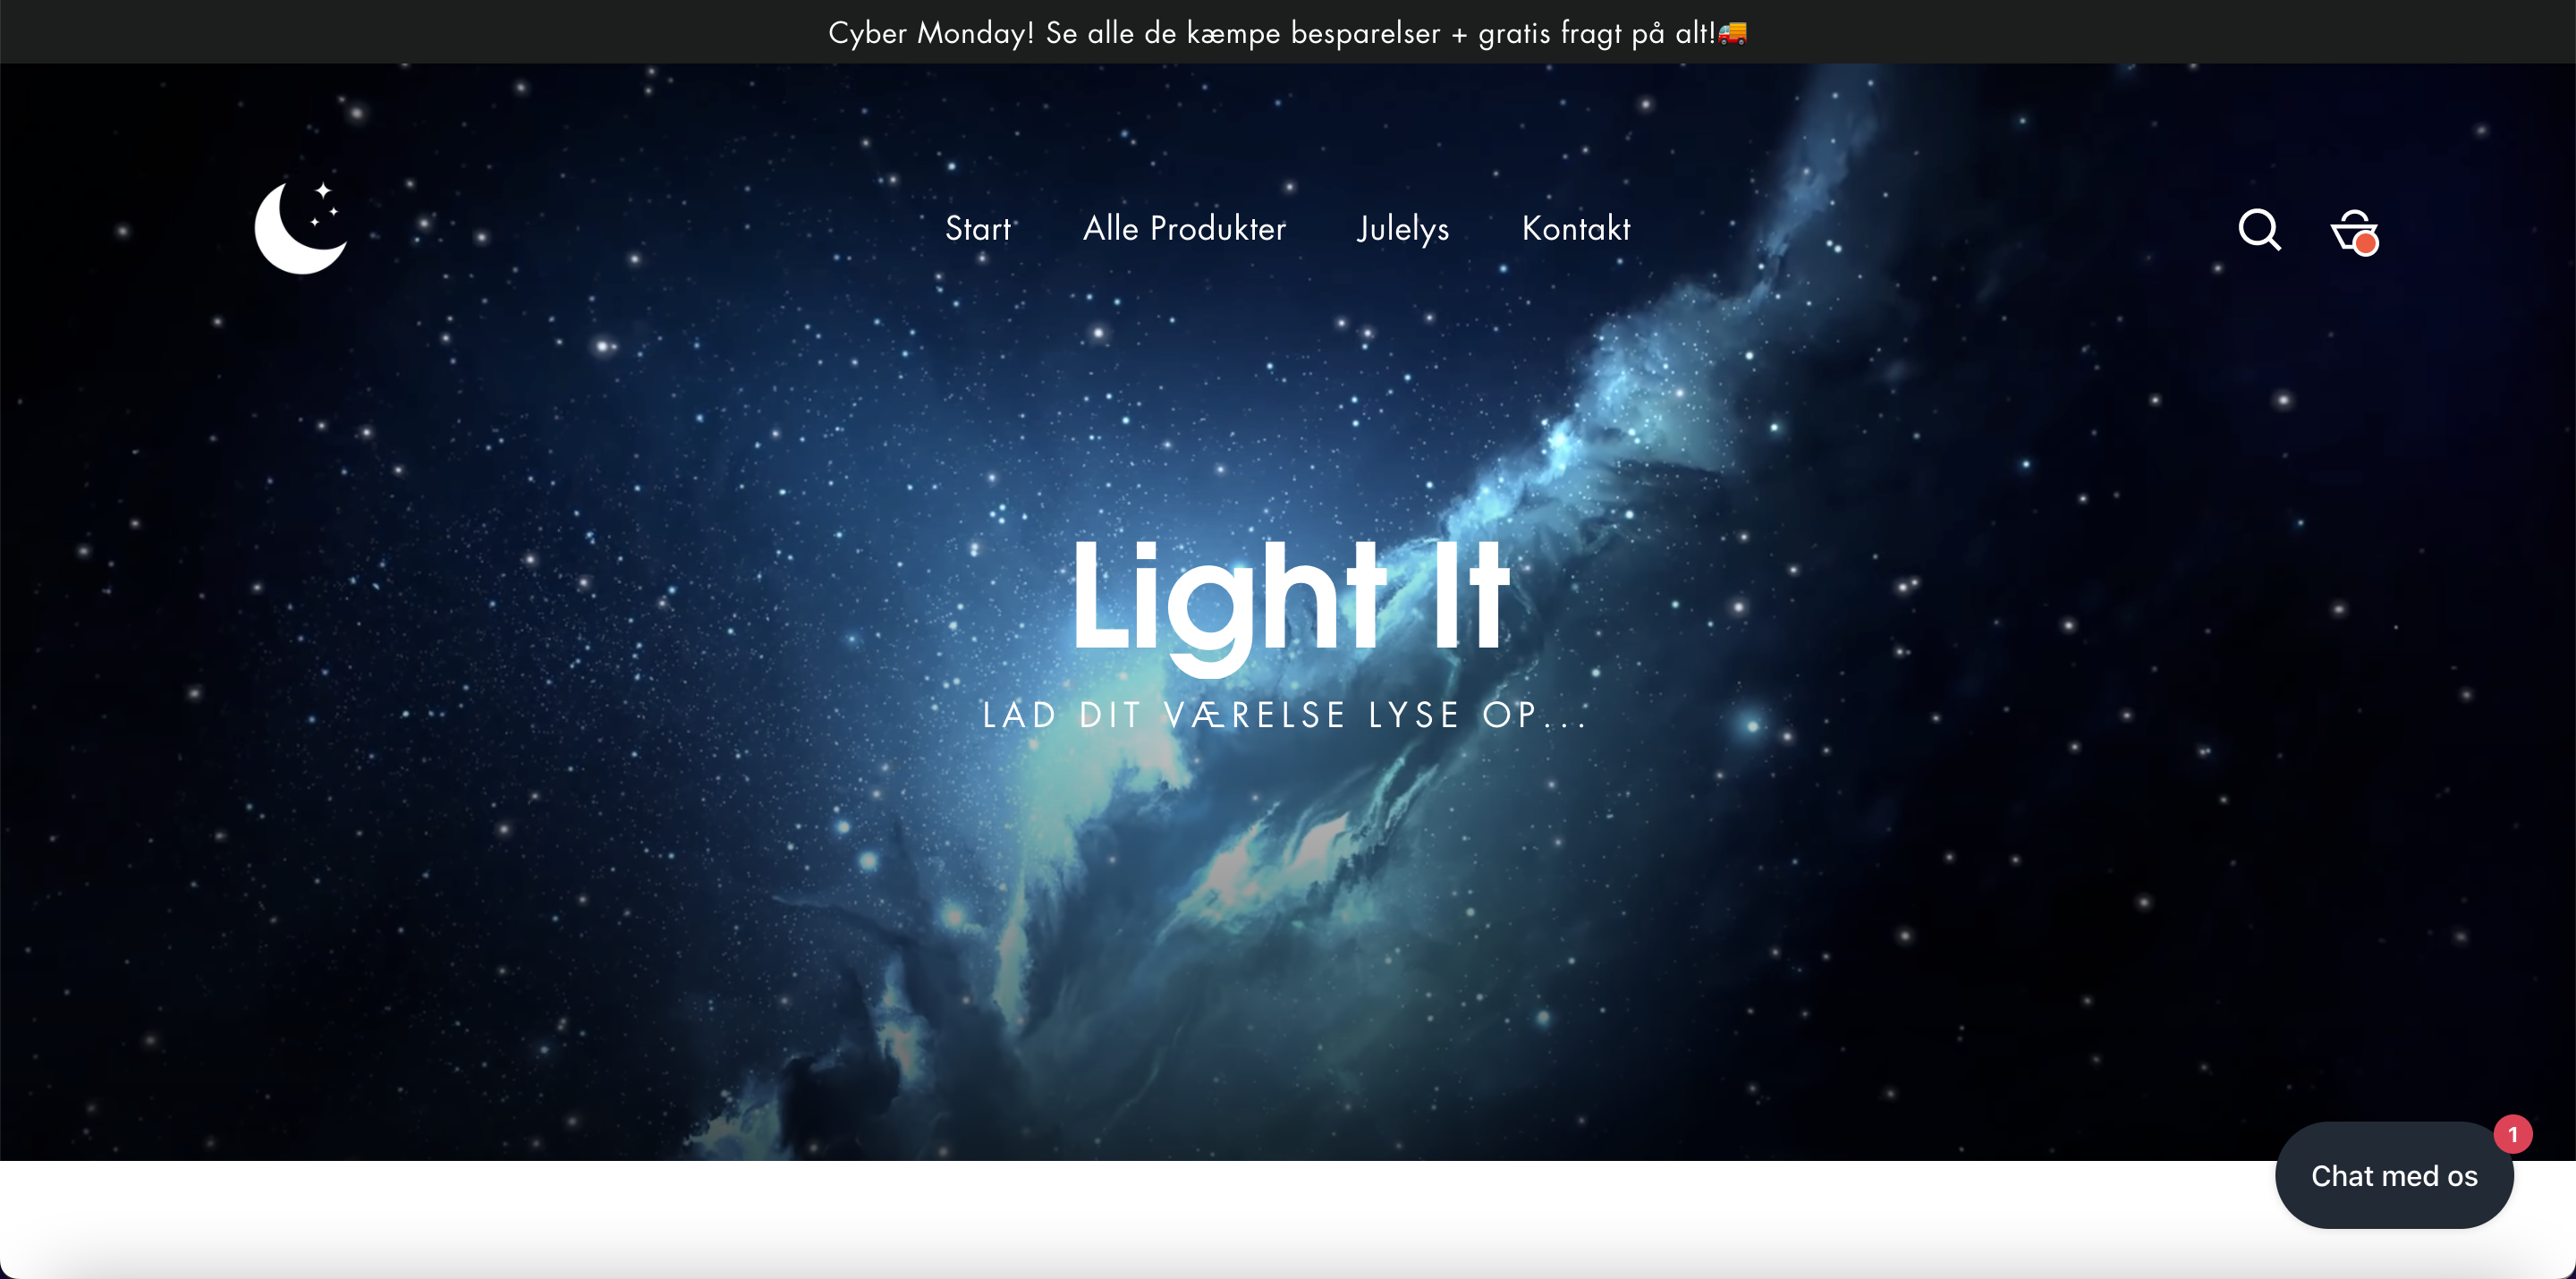The image size is (2576, 1279).
Task: Click the delivery truck emoji in banner
Action: [x=1733, y=33]
